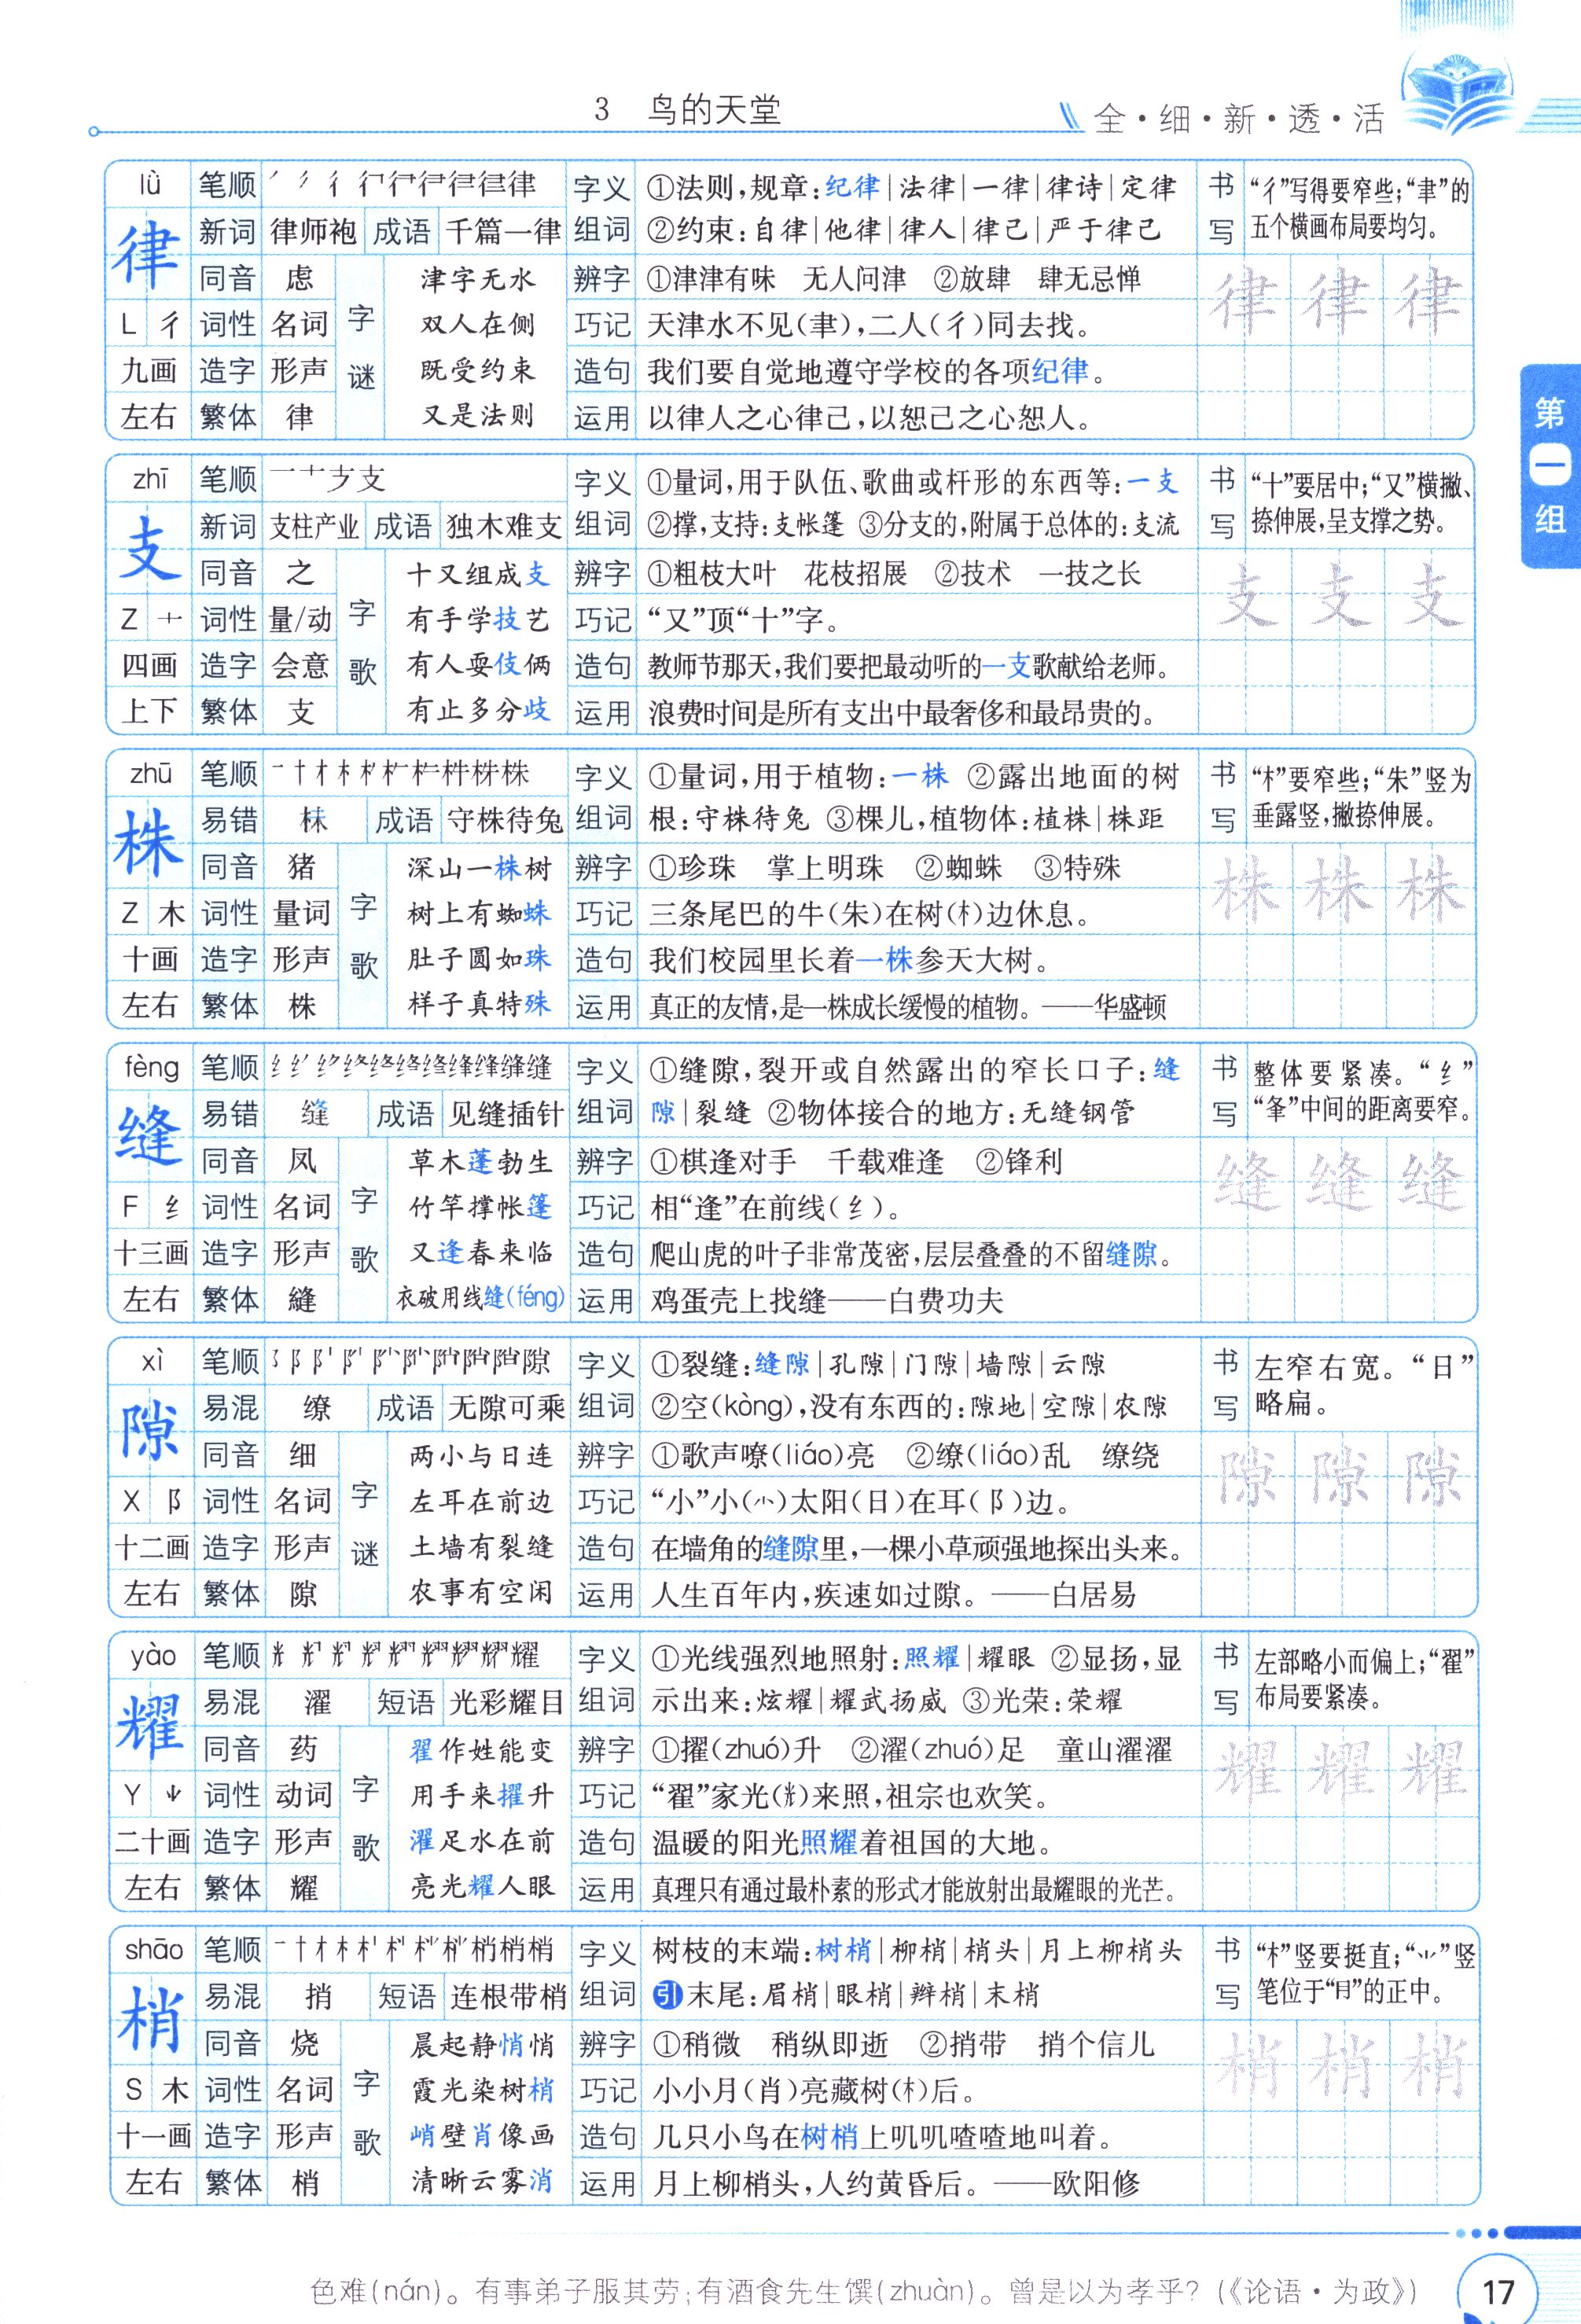
Task: Click the pinyin label fèng
Action: tap(151, 1067)
